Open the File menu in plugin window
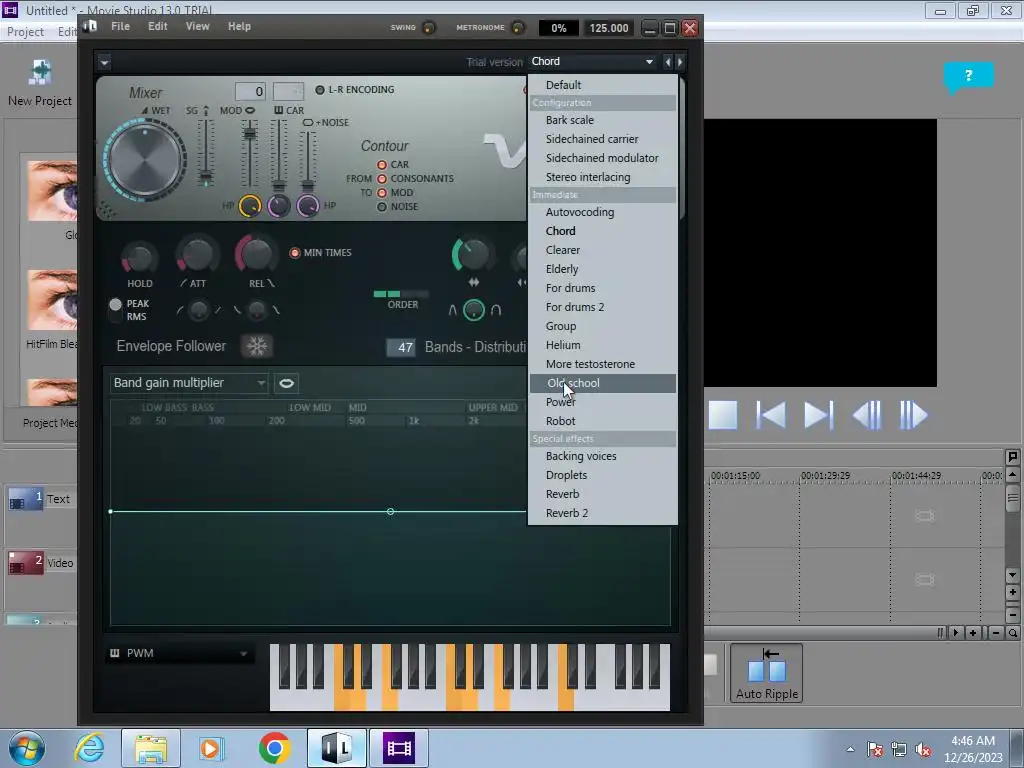 [120, 26]
